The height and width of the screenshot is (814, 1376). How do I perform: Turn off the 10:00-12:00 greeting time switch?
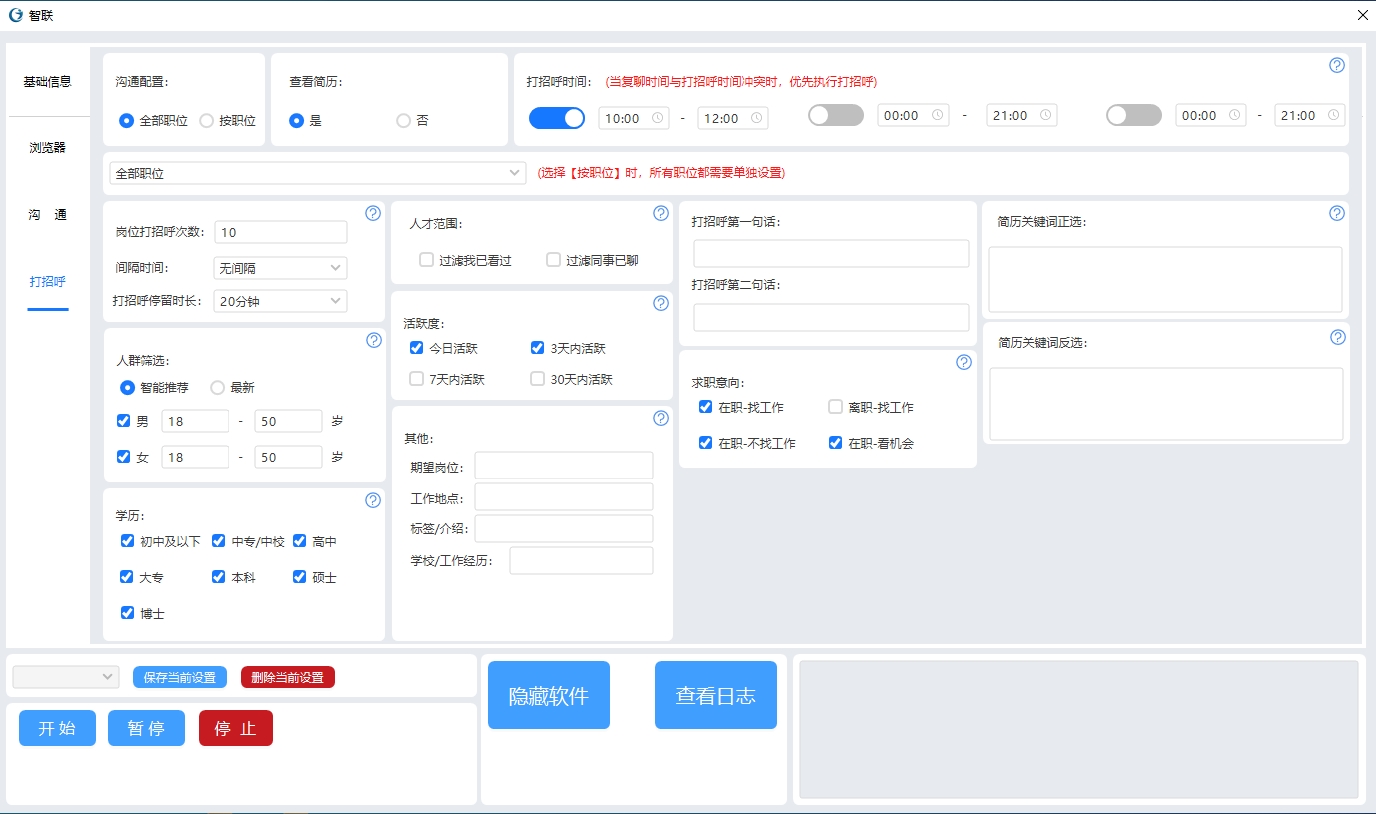[x=557, y=118]
